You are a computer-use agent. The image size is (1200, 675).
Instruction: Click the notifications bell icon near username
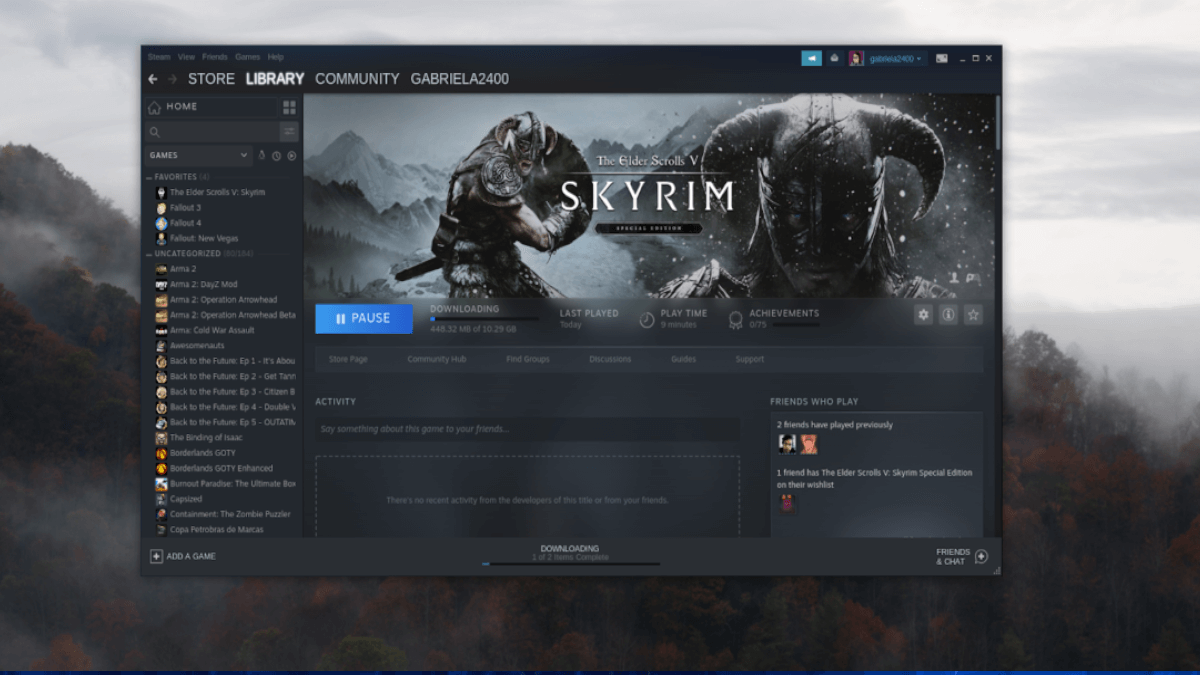coord(834,58)
